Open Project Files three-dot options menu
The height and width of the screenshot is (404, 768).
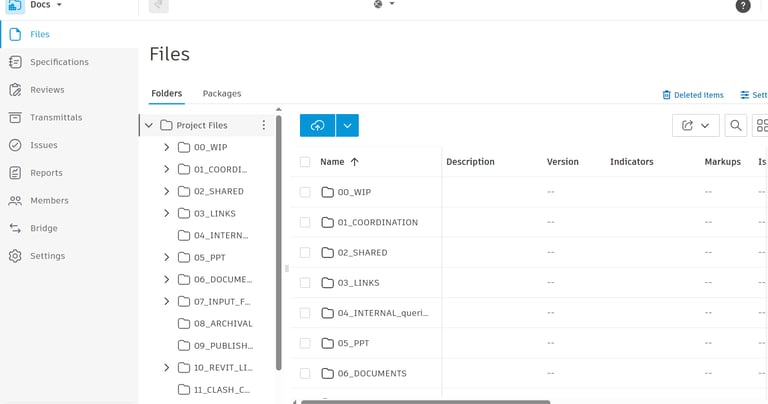tap(264, 125)
